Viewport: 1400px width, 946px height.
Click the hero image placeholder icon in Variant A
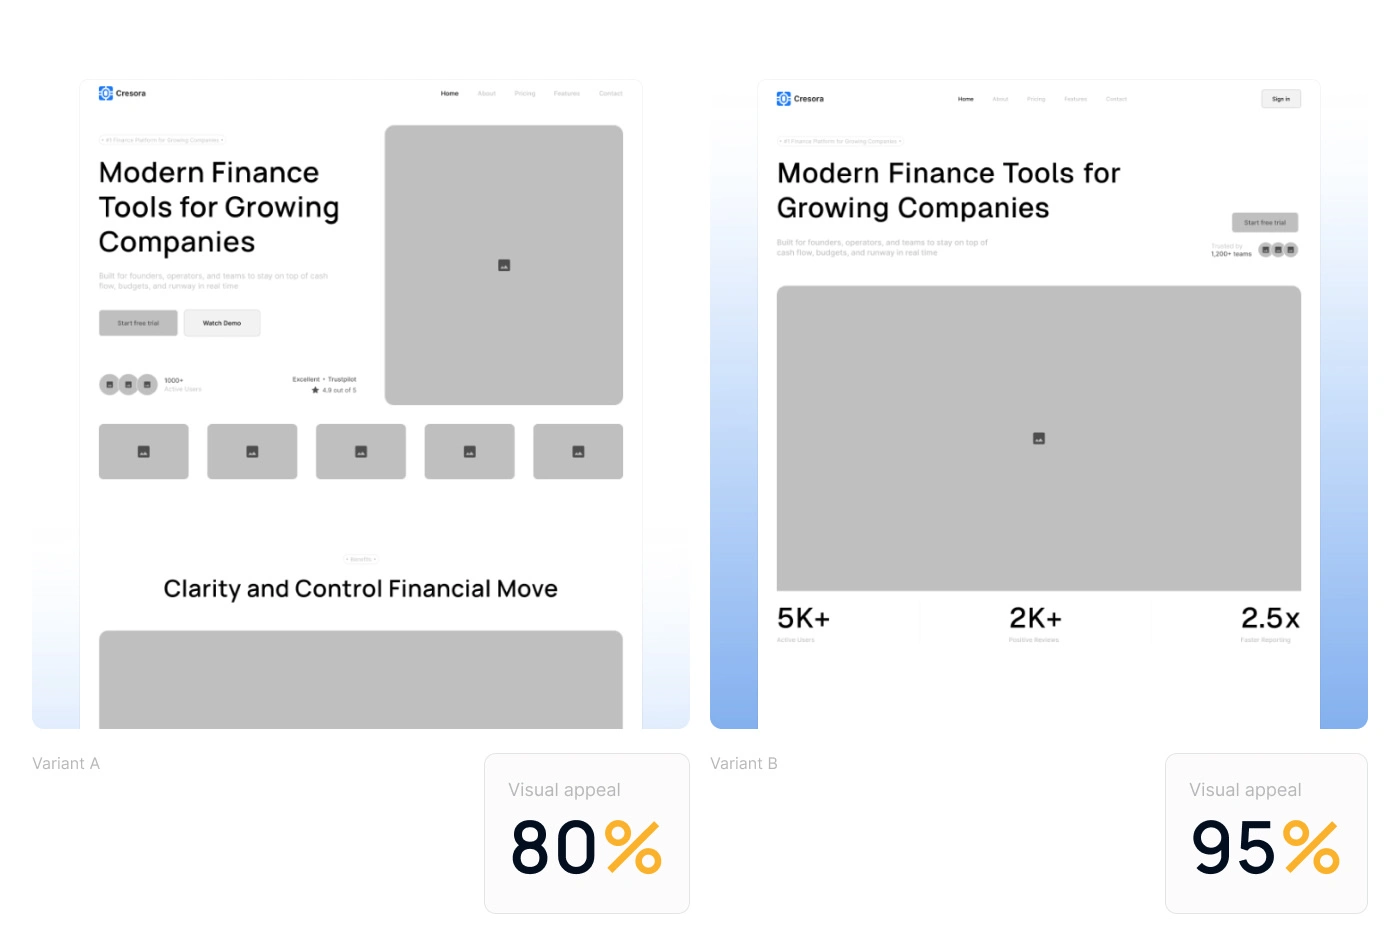pyautogui.click(x=504, y=265)
